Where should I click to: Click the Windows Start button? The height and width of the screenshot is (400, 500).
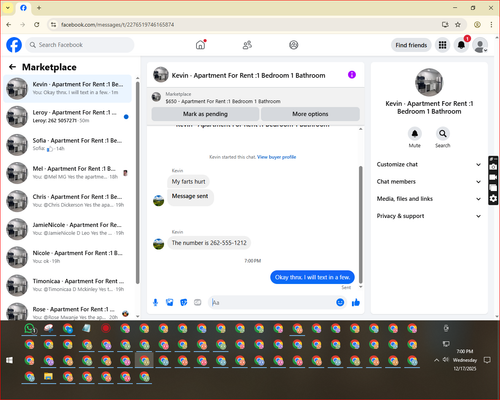coord(9,360)
